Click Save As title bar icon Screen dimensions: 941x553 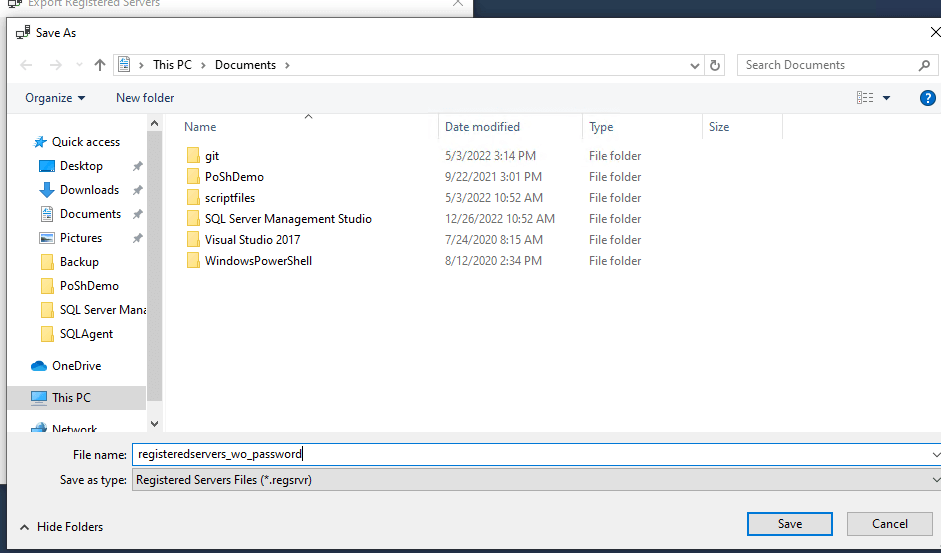click(x=23, y=32)
